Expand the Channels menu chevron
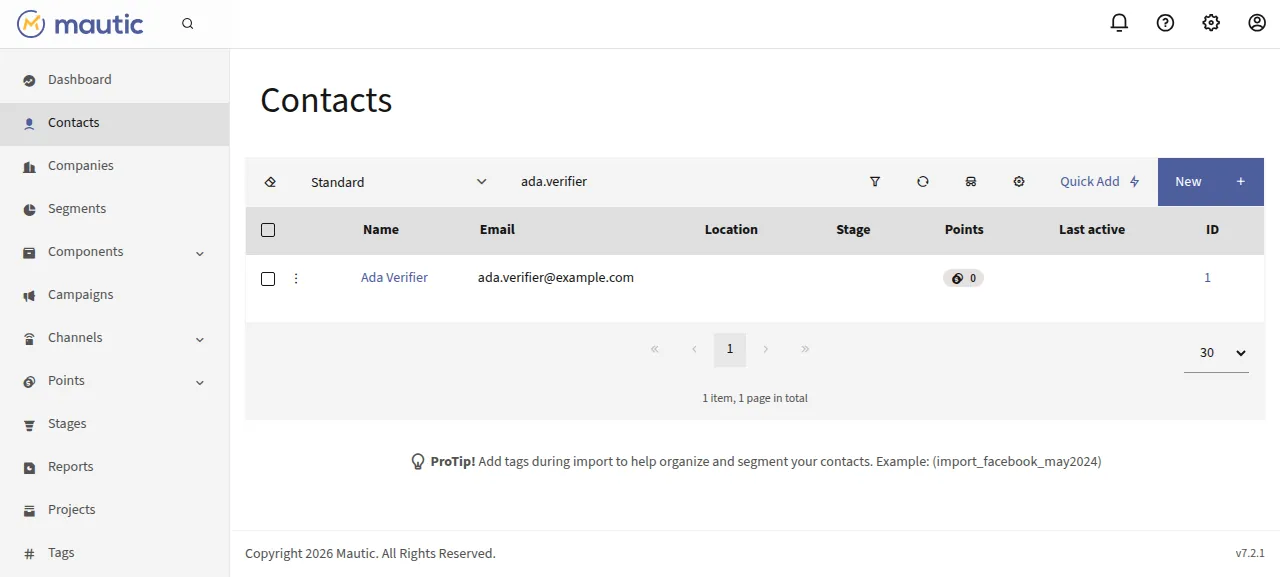The image size is (1280, 577). tap(200, 339)
